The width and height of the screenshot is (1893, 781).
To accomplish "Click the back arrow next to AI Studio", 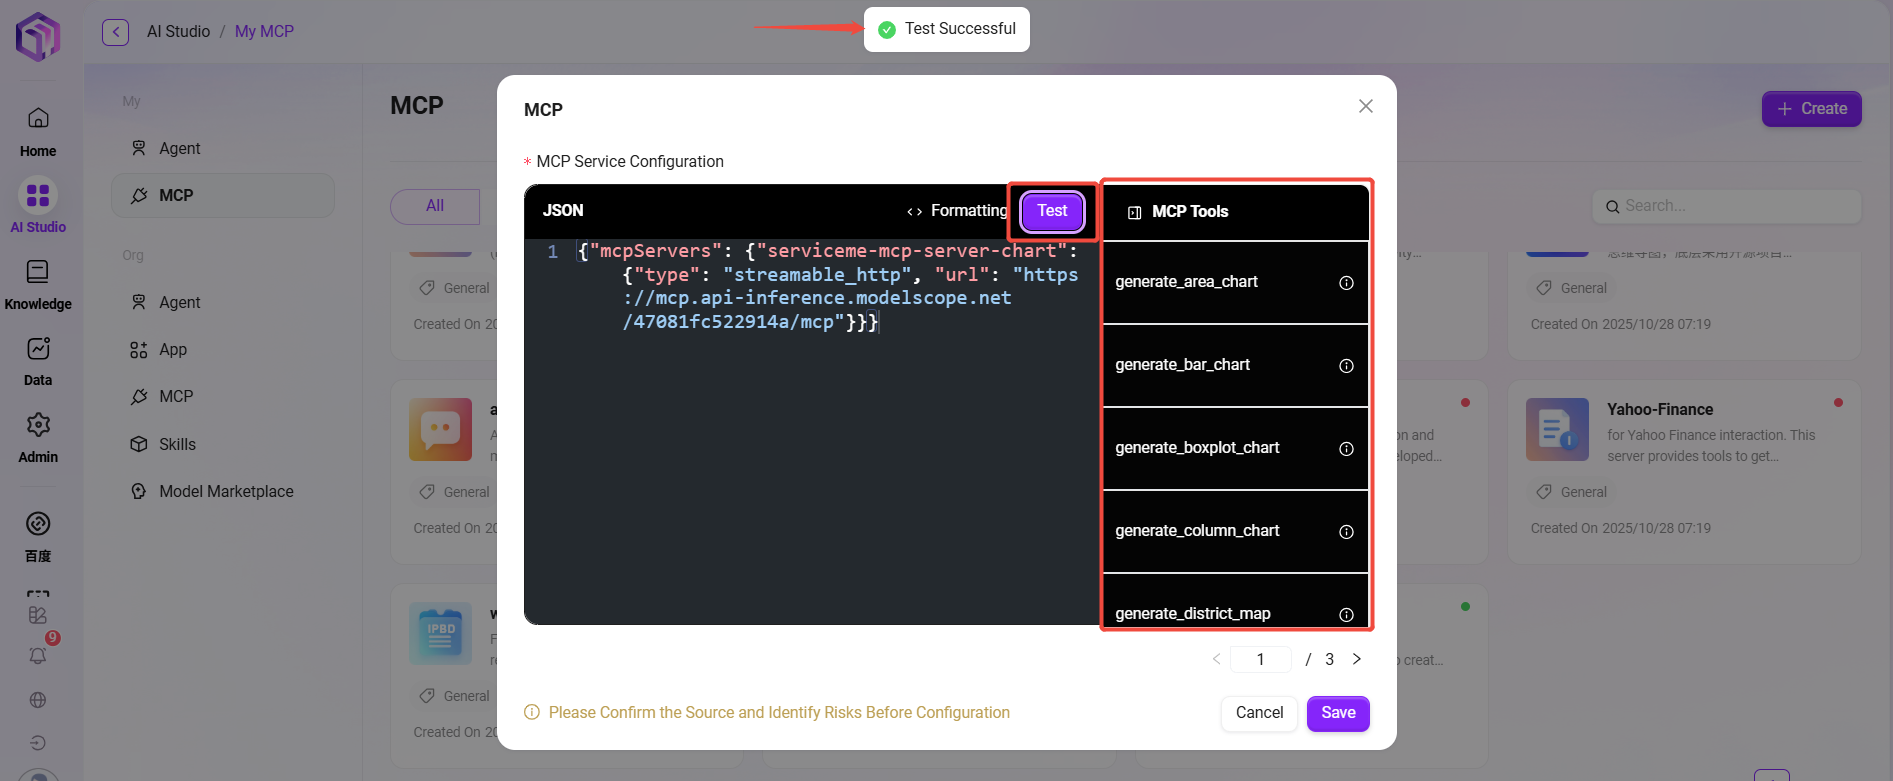I will [x=116, y=32].
